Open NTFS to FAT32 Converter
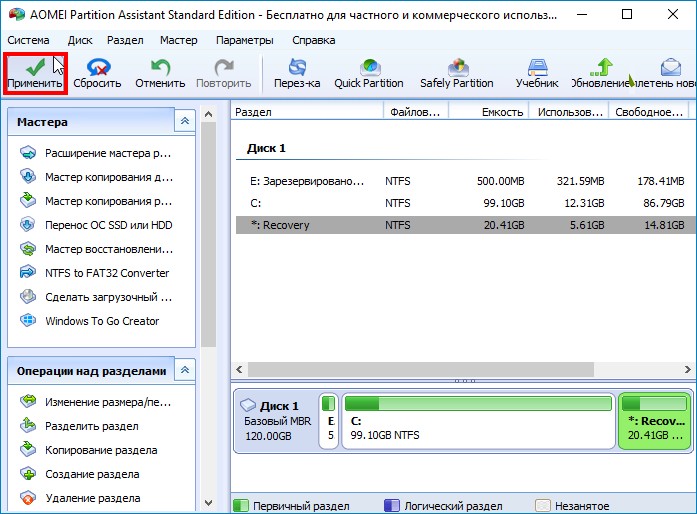 pos(94,273)
